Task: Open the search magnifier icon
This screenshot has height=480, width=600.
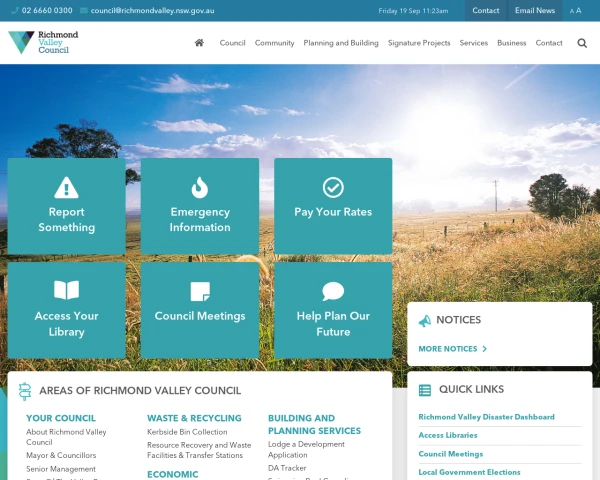Action: click(582, 43)
